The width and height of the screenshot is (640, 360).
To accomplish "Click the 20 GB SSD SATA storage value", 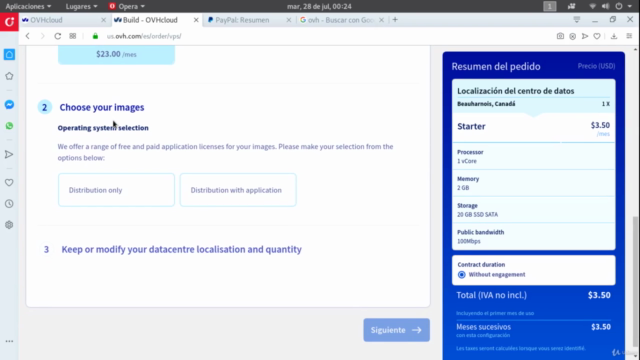I will (x=477, y=214).
